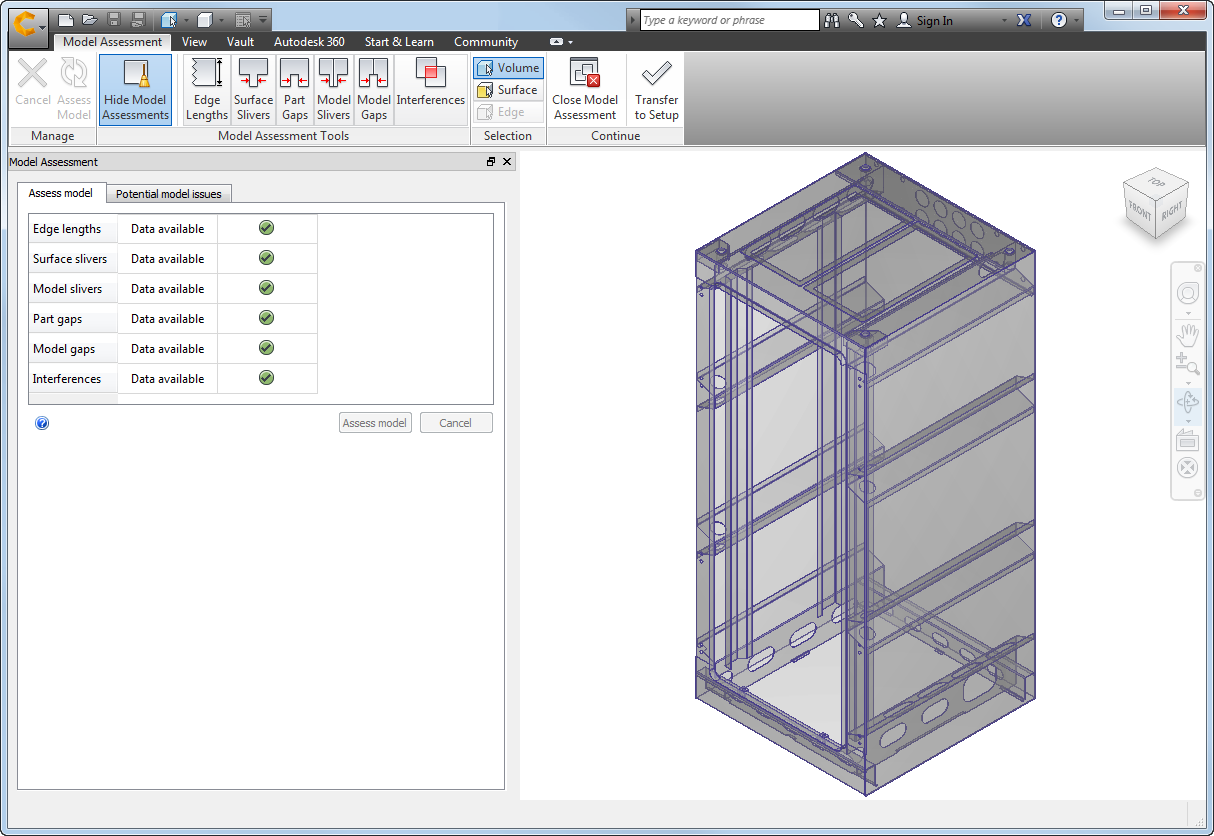The image size is (1214, 836).
Task: Select the Orbit tool in navbar
Action: (1187, 403)
